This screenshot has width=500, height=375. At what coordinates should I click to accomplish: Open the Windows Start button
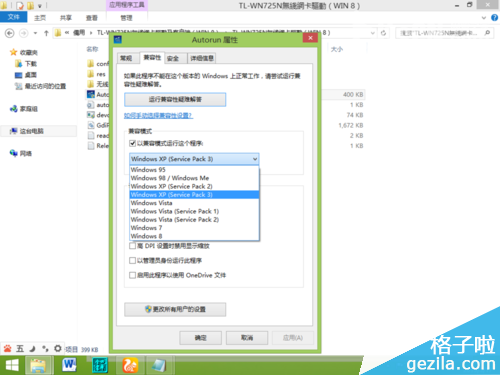[12, 365]
